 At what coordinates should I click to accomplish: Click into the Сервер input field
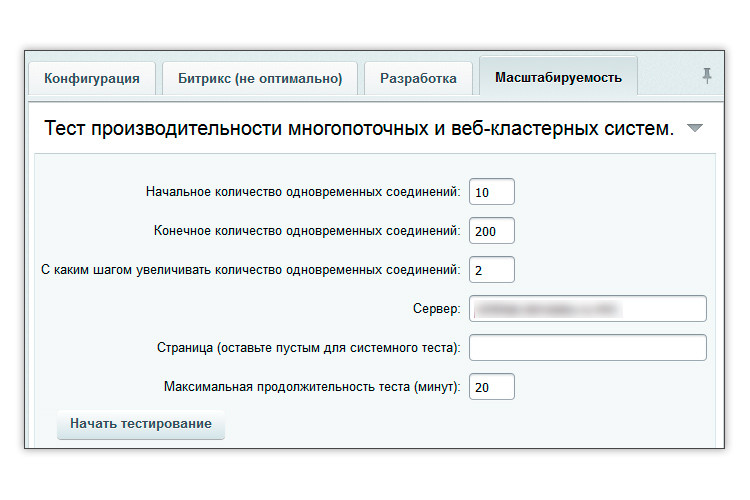click(x=587, y=309)
